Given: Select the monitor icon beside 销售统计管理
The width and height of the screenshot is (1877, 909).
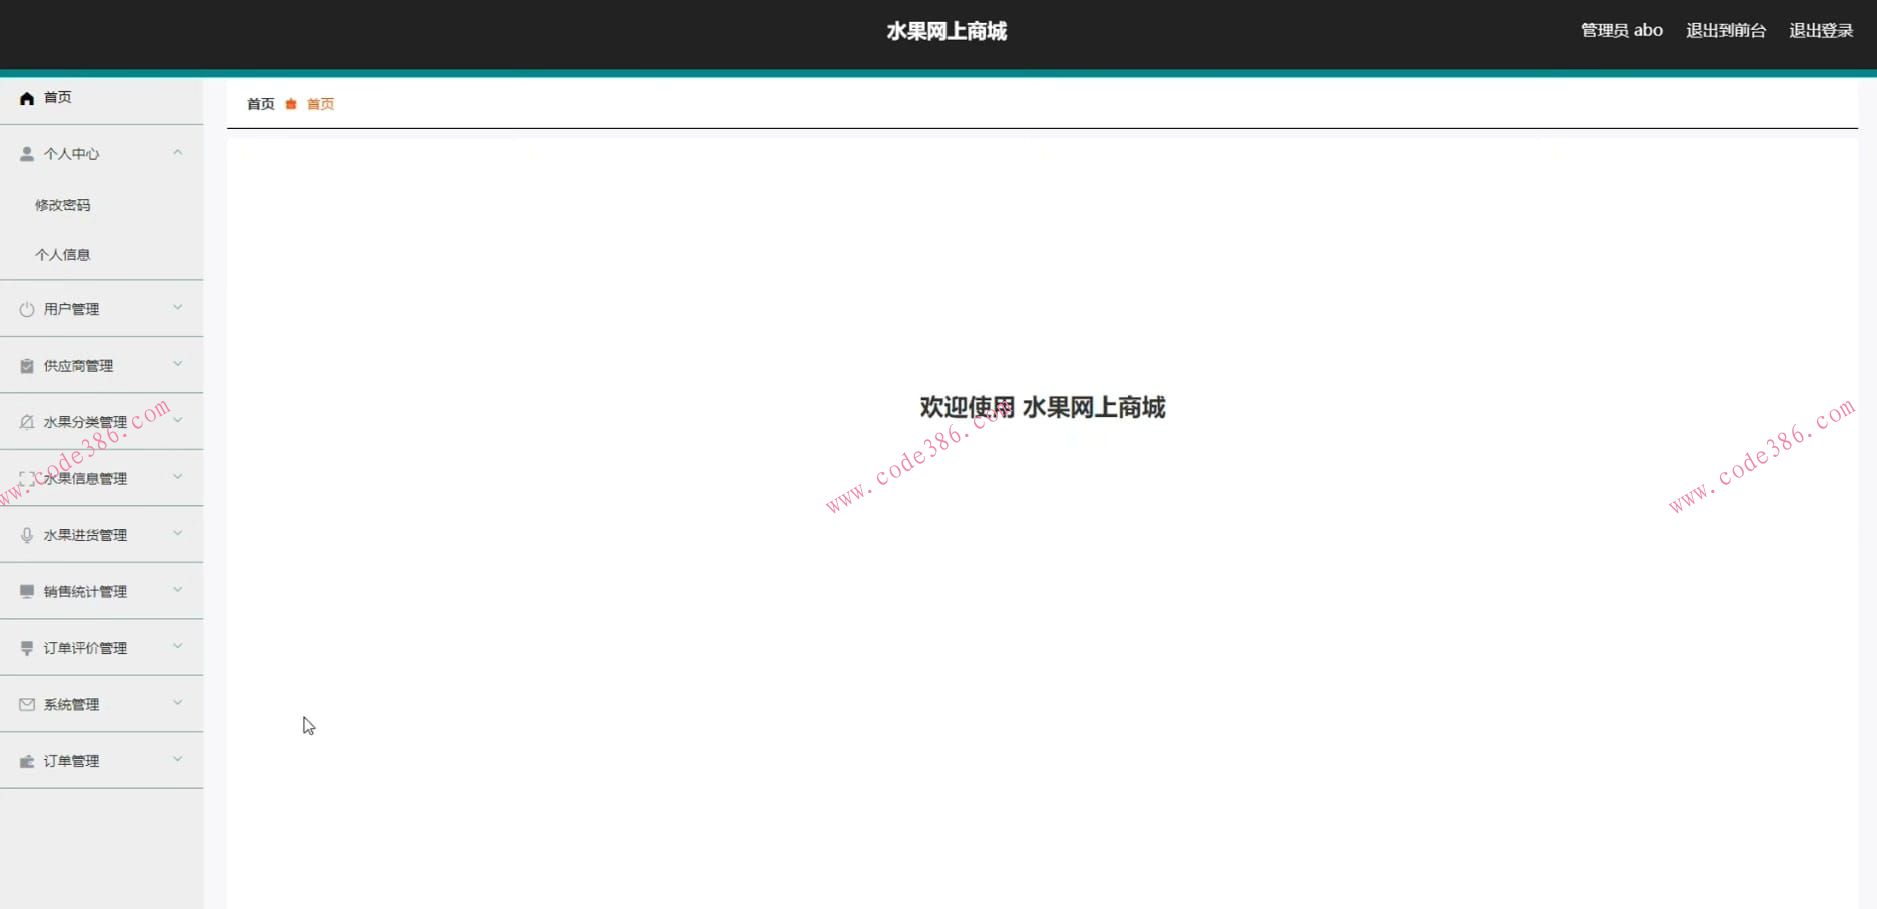Looking at the screenshot, I should click(26, 591).
